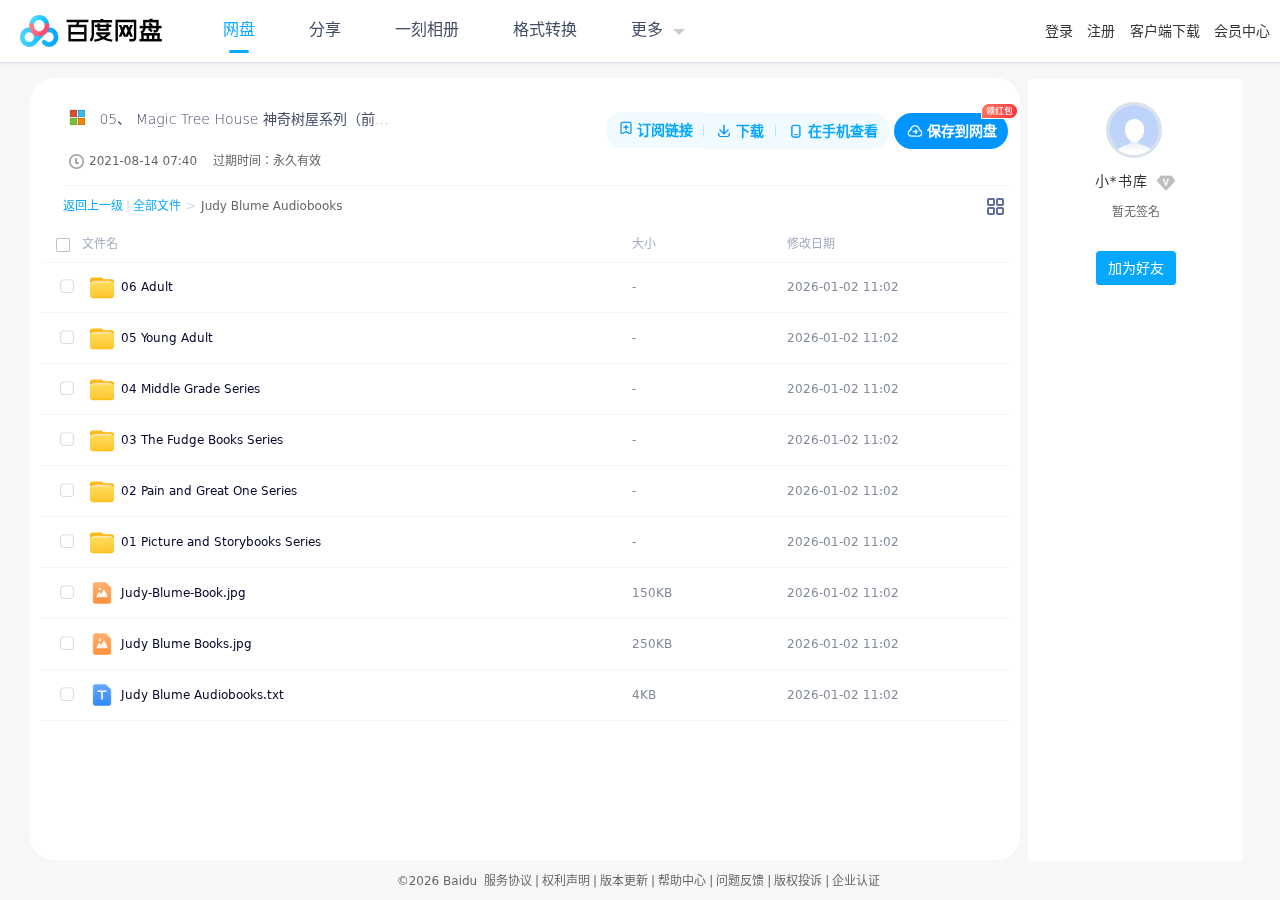Click the clock icon next to share date
The width and height of the screenshot is (1280, 900).
[76, 161]
